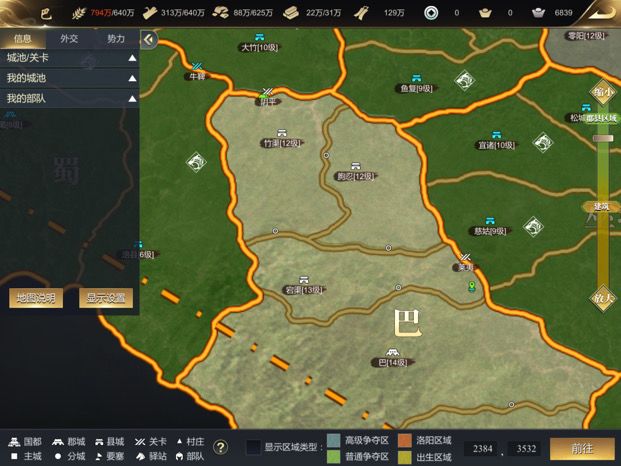Click 缩小 to zoom out map
Viewport: 621px width, 466px height.
pyautogui.click(x=603, y=92)
